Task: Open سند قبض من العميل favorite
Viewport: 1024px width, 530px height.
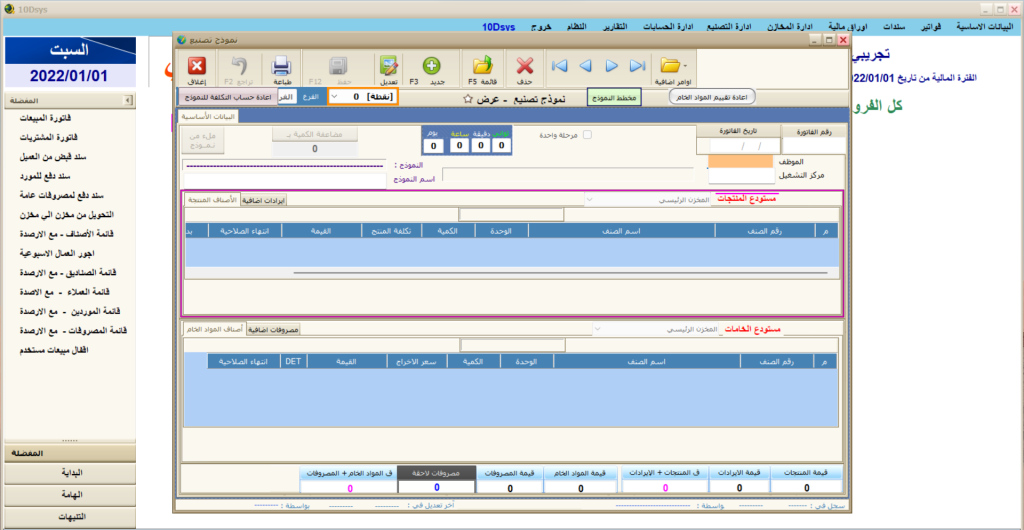Action: pos(50,157)
